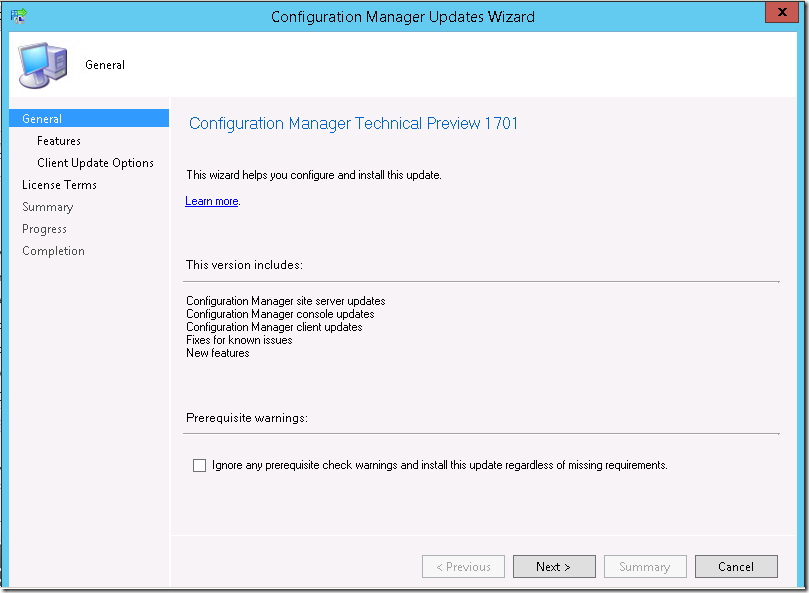809x593 pixels.
Task: Enable ignore prerequisite check warnings checkbox
Action: click(199, 465)
